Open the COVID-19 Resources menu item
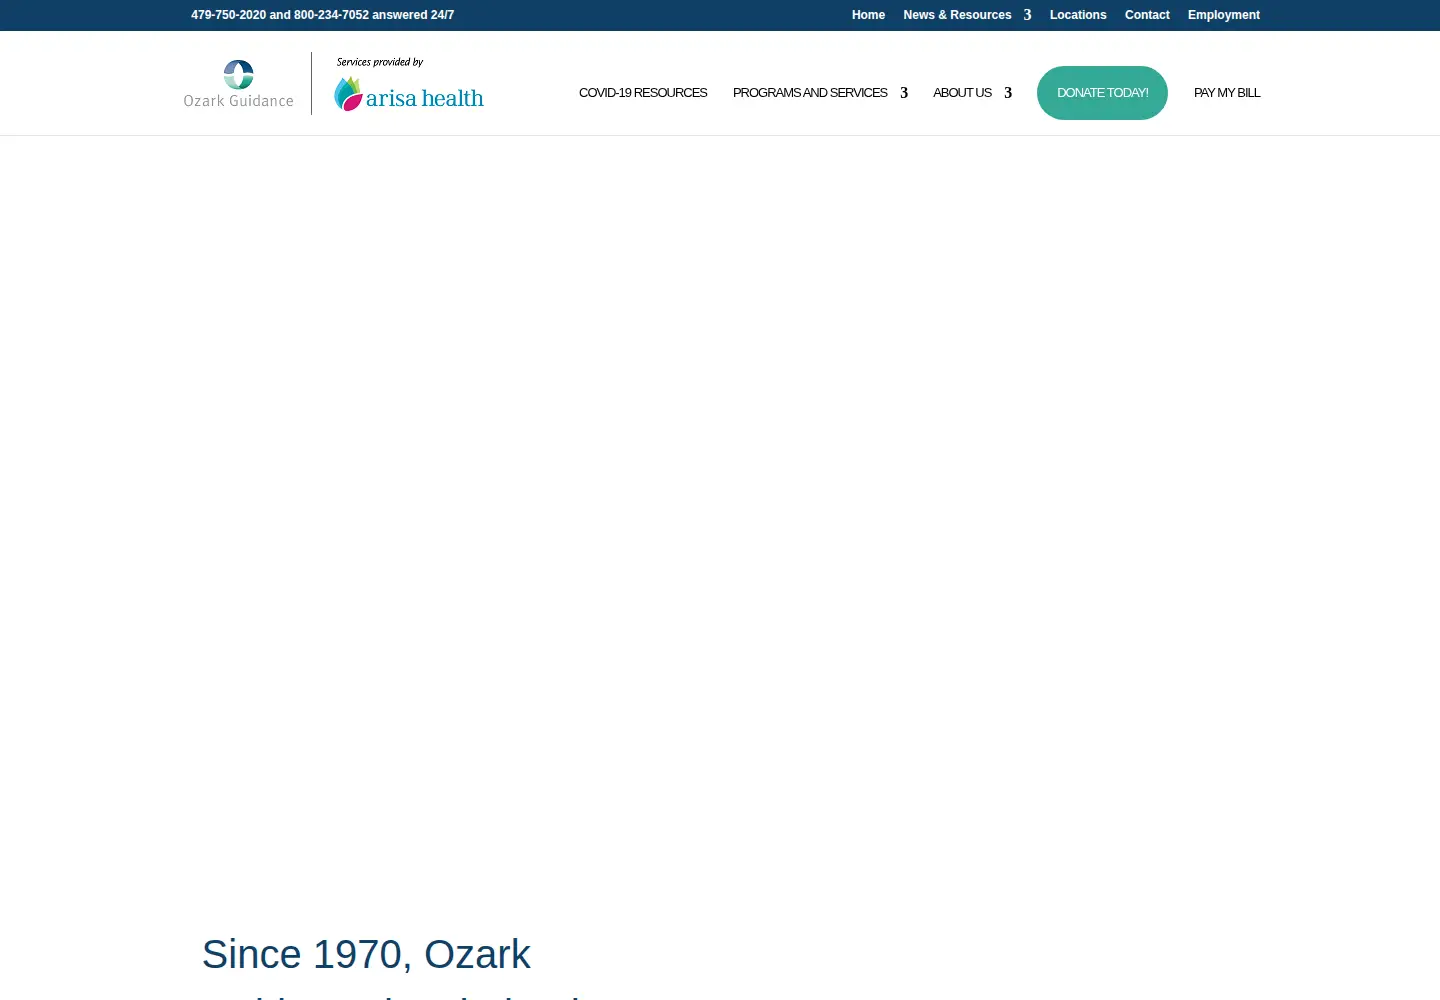This screenshot has width=1440, height=1000. (643, 93)
